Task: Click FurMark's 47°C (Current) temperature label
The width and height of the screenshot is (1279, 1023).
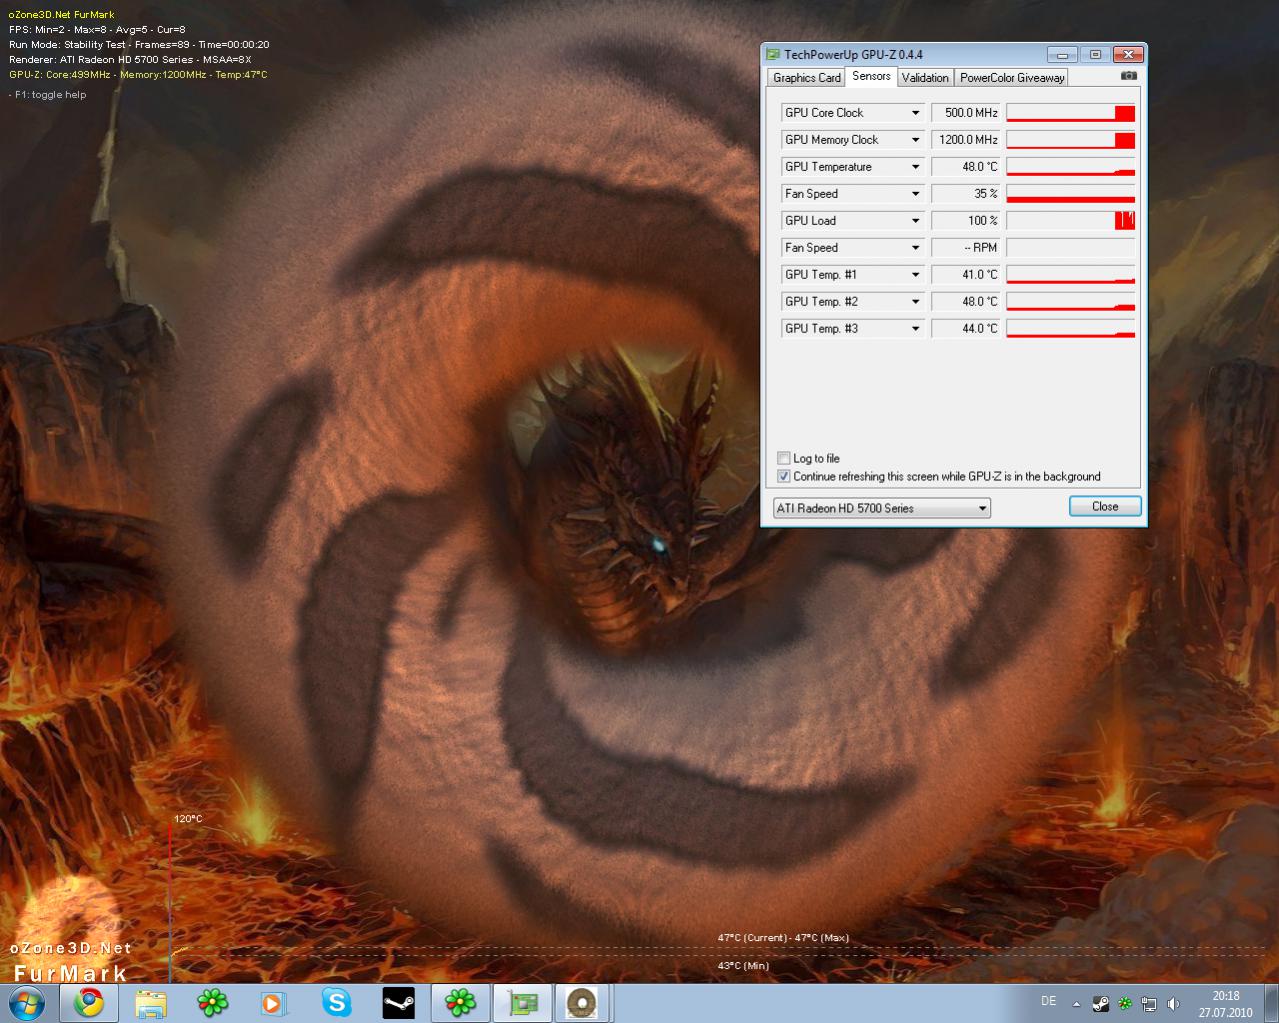Action: point(750,938)
